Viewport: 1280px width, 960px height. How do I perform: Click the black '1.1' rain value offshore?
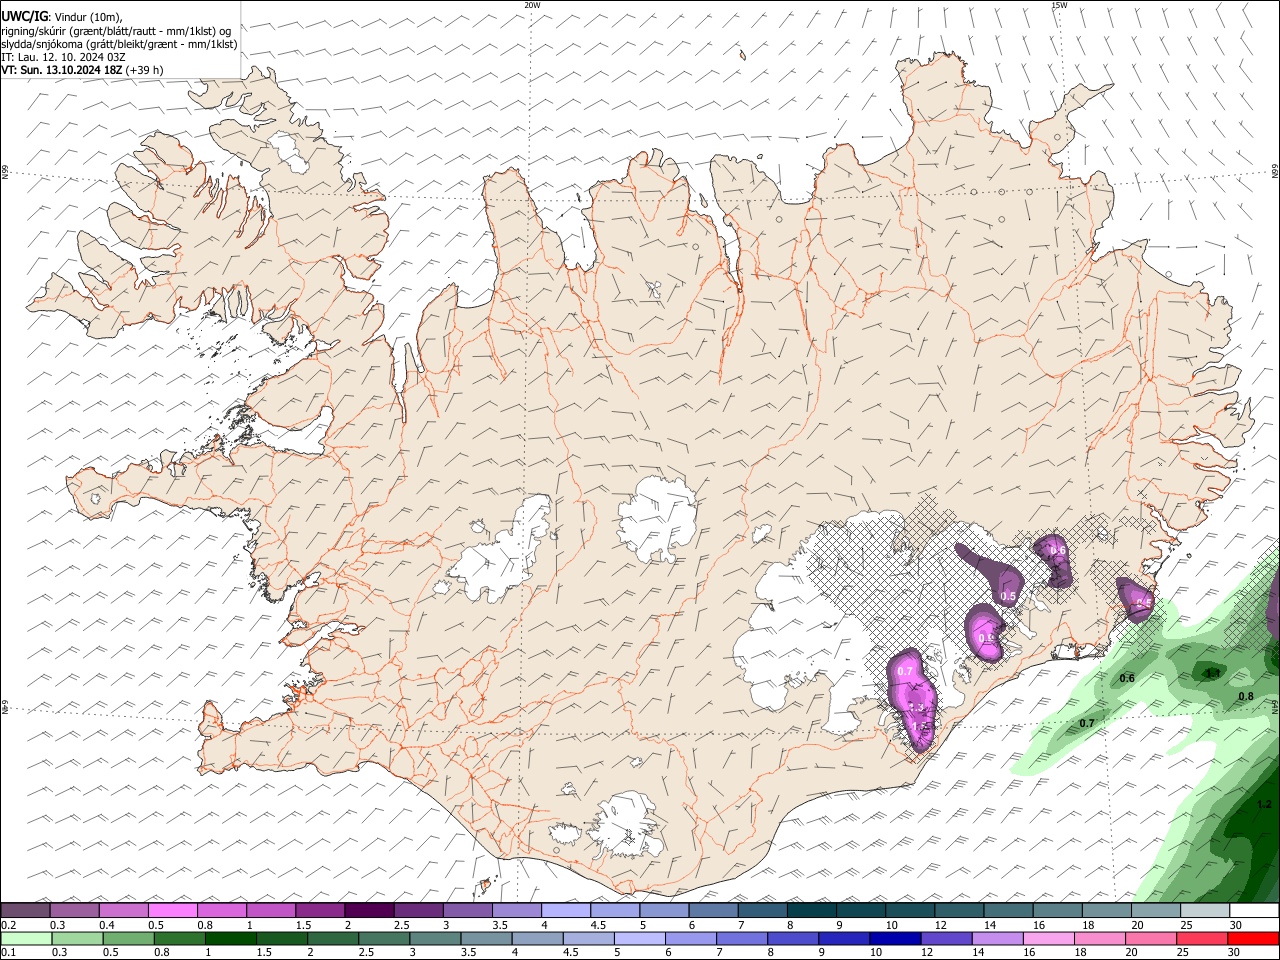pos(1213,674)
